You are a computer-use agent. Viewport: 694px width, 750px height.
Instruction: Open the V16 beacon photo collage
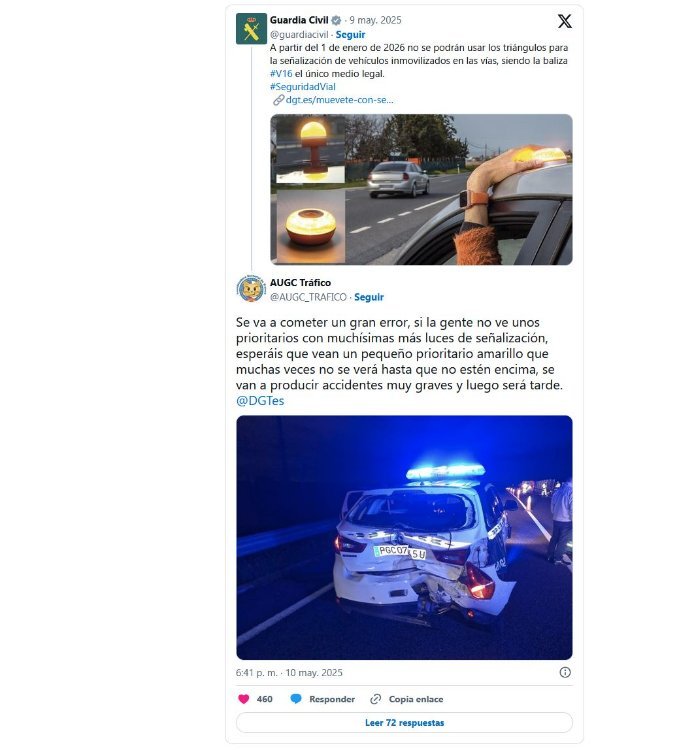point(421,189)
